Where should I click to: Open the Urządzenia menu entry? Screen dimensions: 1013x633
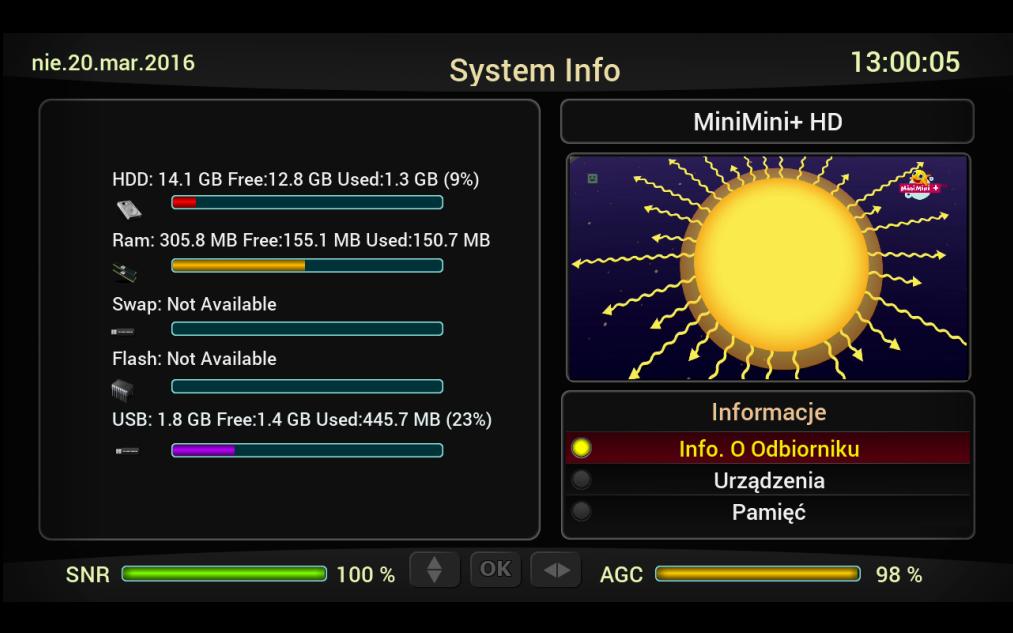[x=768, y=480]
